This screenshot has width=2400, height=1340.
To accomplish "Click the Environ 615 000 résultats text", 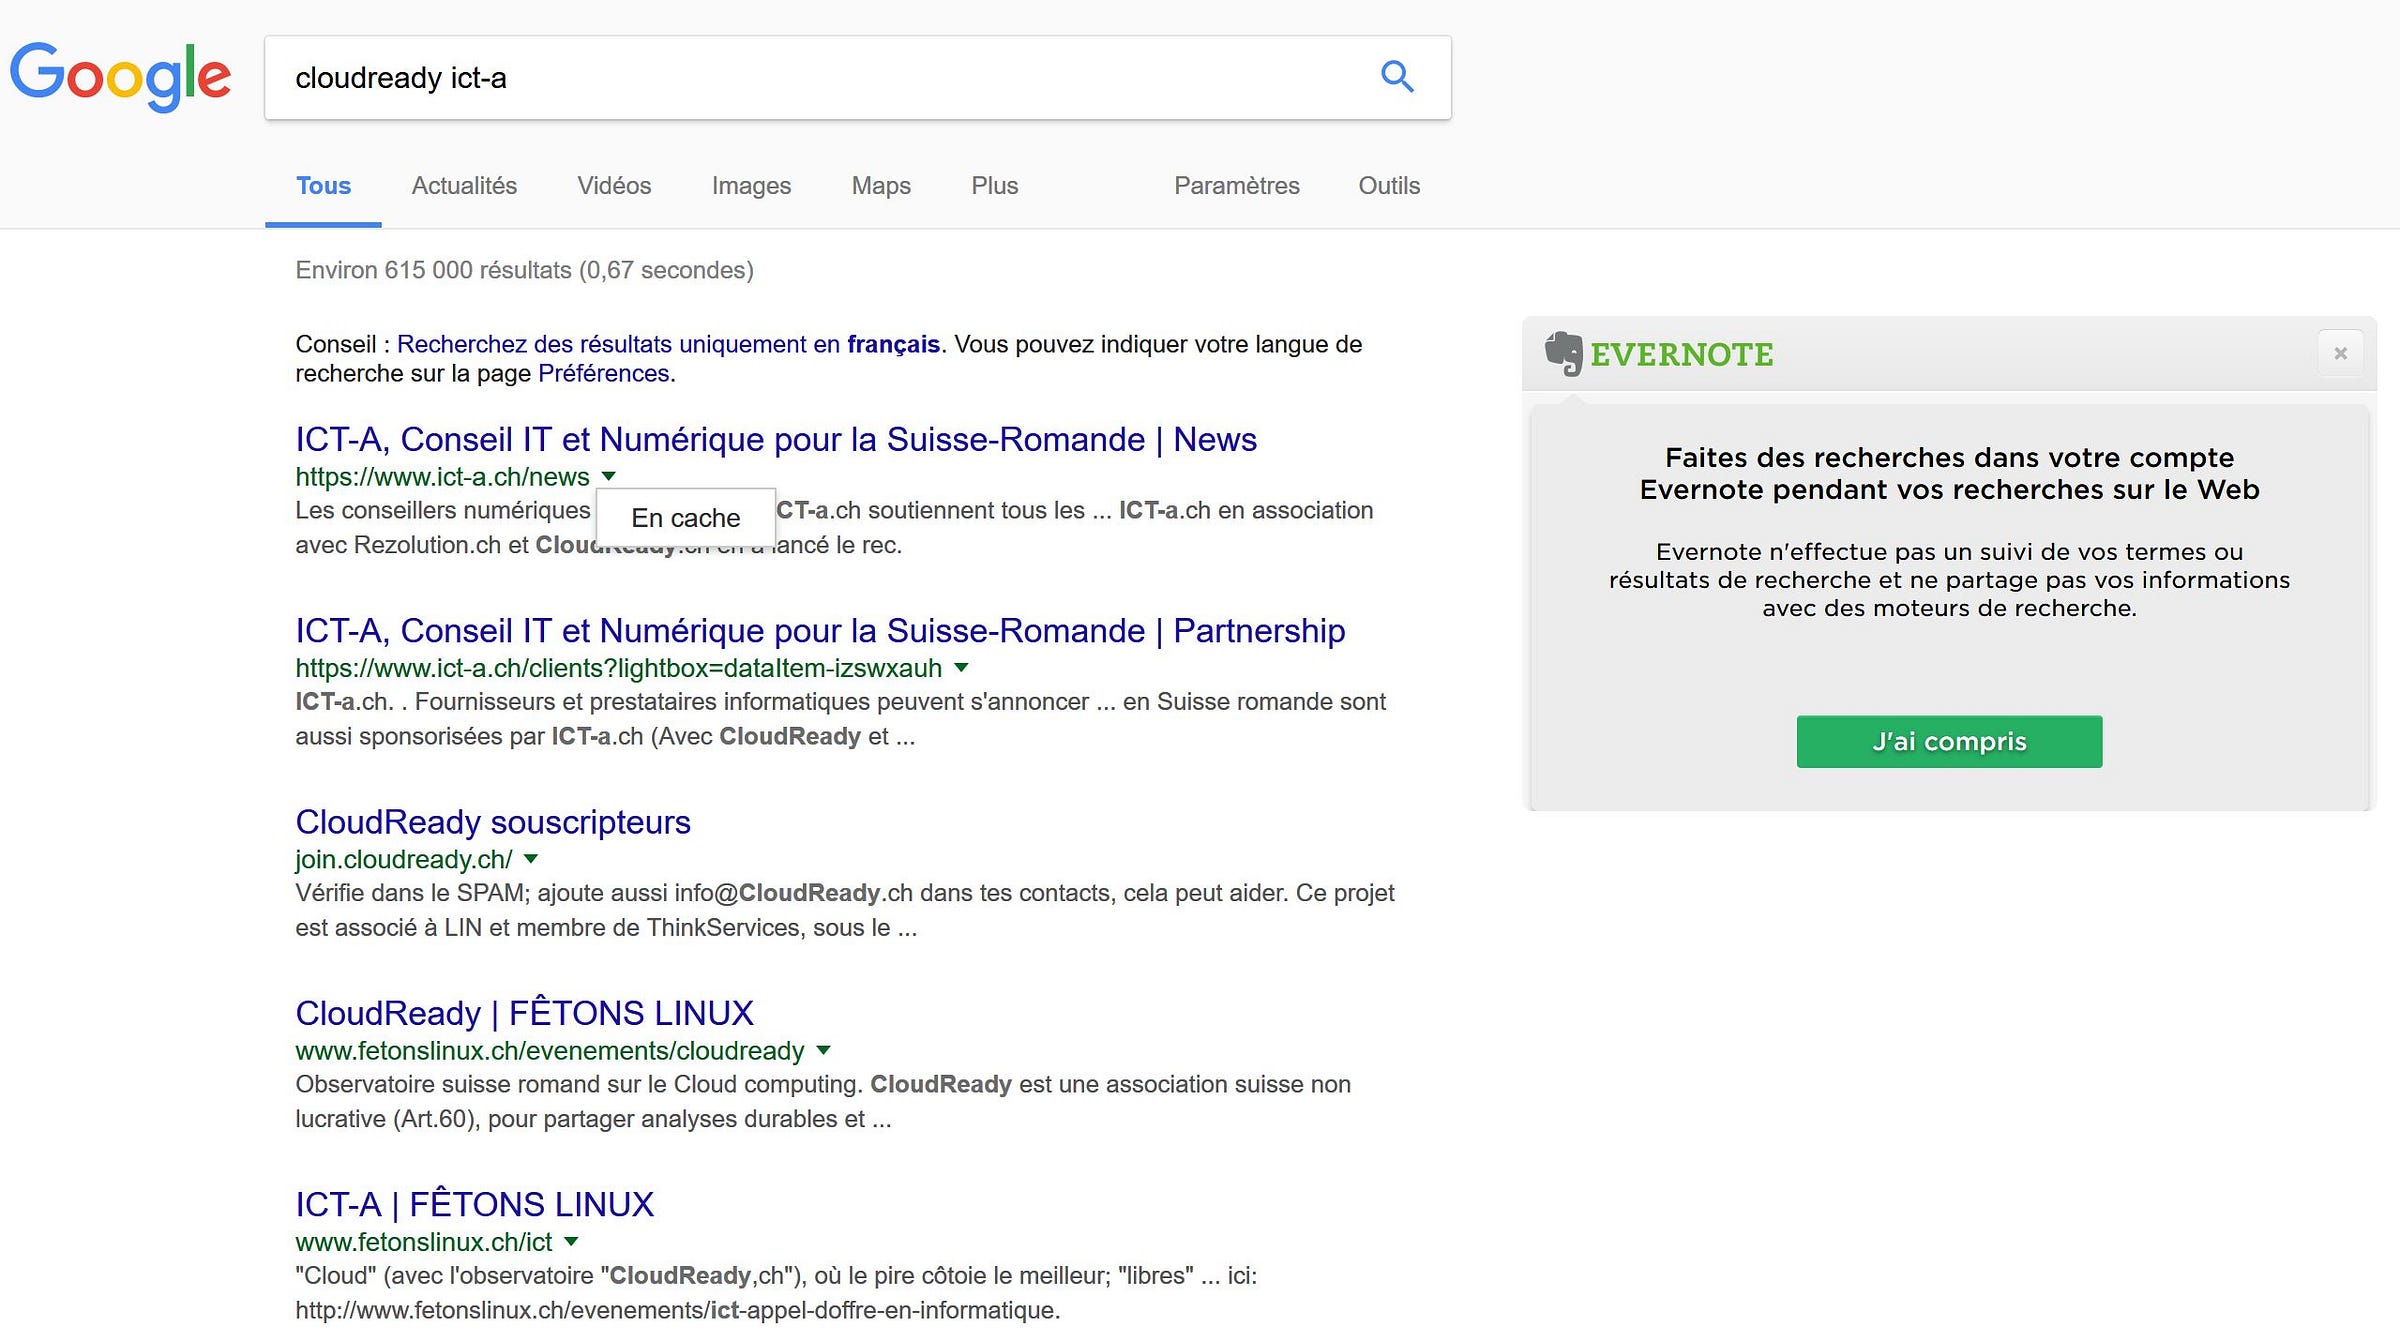I will tap(524, 270).
